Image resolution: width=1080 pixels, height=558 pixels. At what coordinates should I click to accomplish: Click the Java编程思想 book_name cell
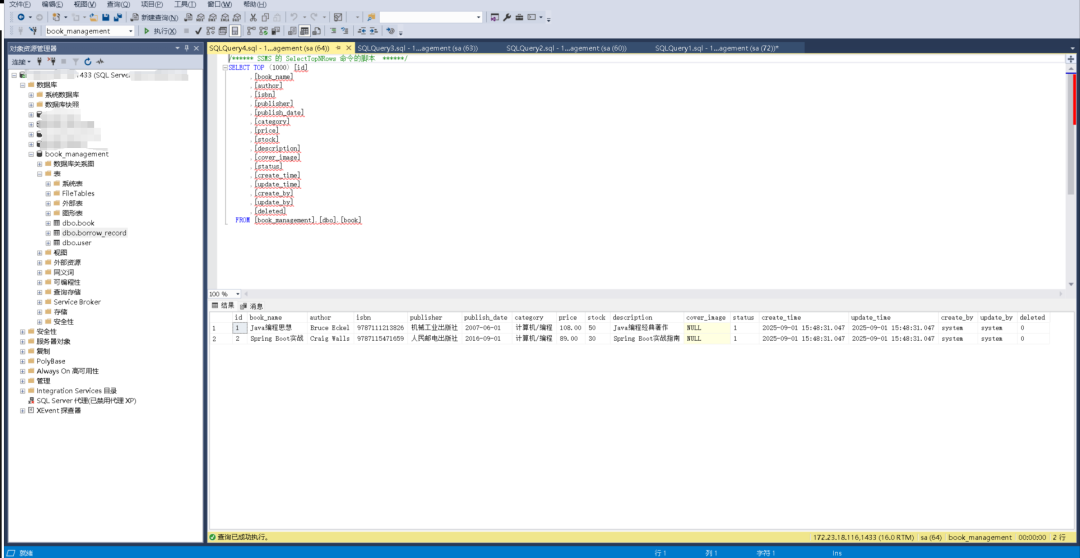click(276, 328)
